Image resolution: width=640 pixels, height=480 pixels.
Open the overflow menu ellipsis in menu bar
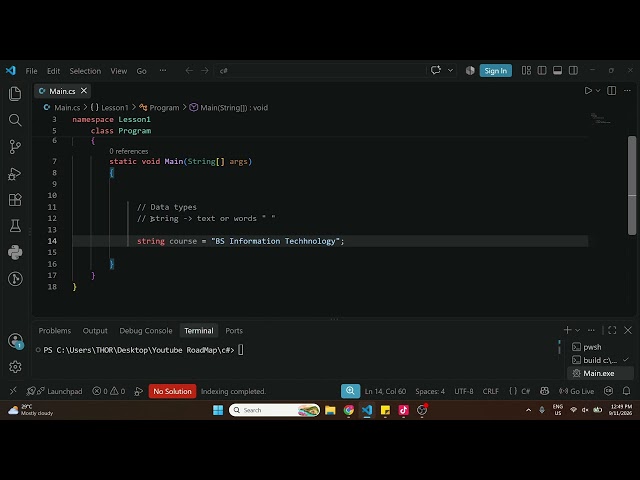pos(163,71)
